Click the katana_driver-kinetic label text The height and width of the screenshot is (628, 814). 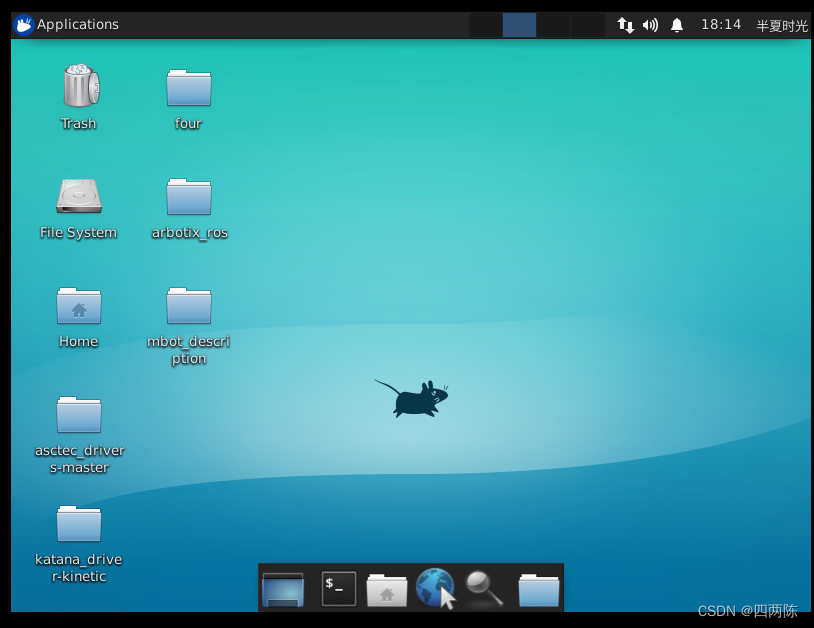78,568
